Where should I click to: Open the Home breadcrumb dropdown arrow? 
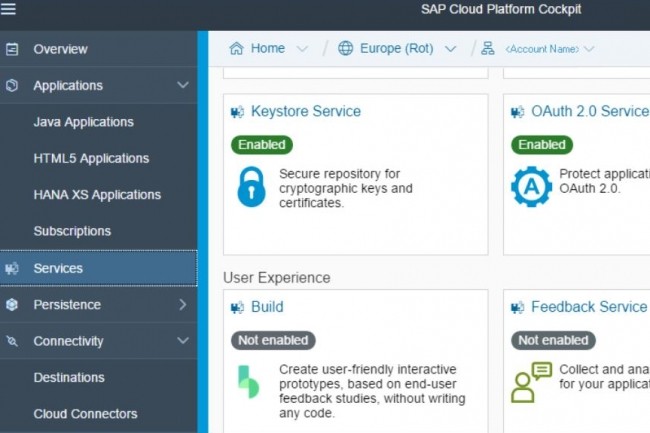point(303,49)
